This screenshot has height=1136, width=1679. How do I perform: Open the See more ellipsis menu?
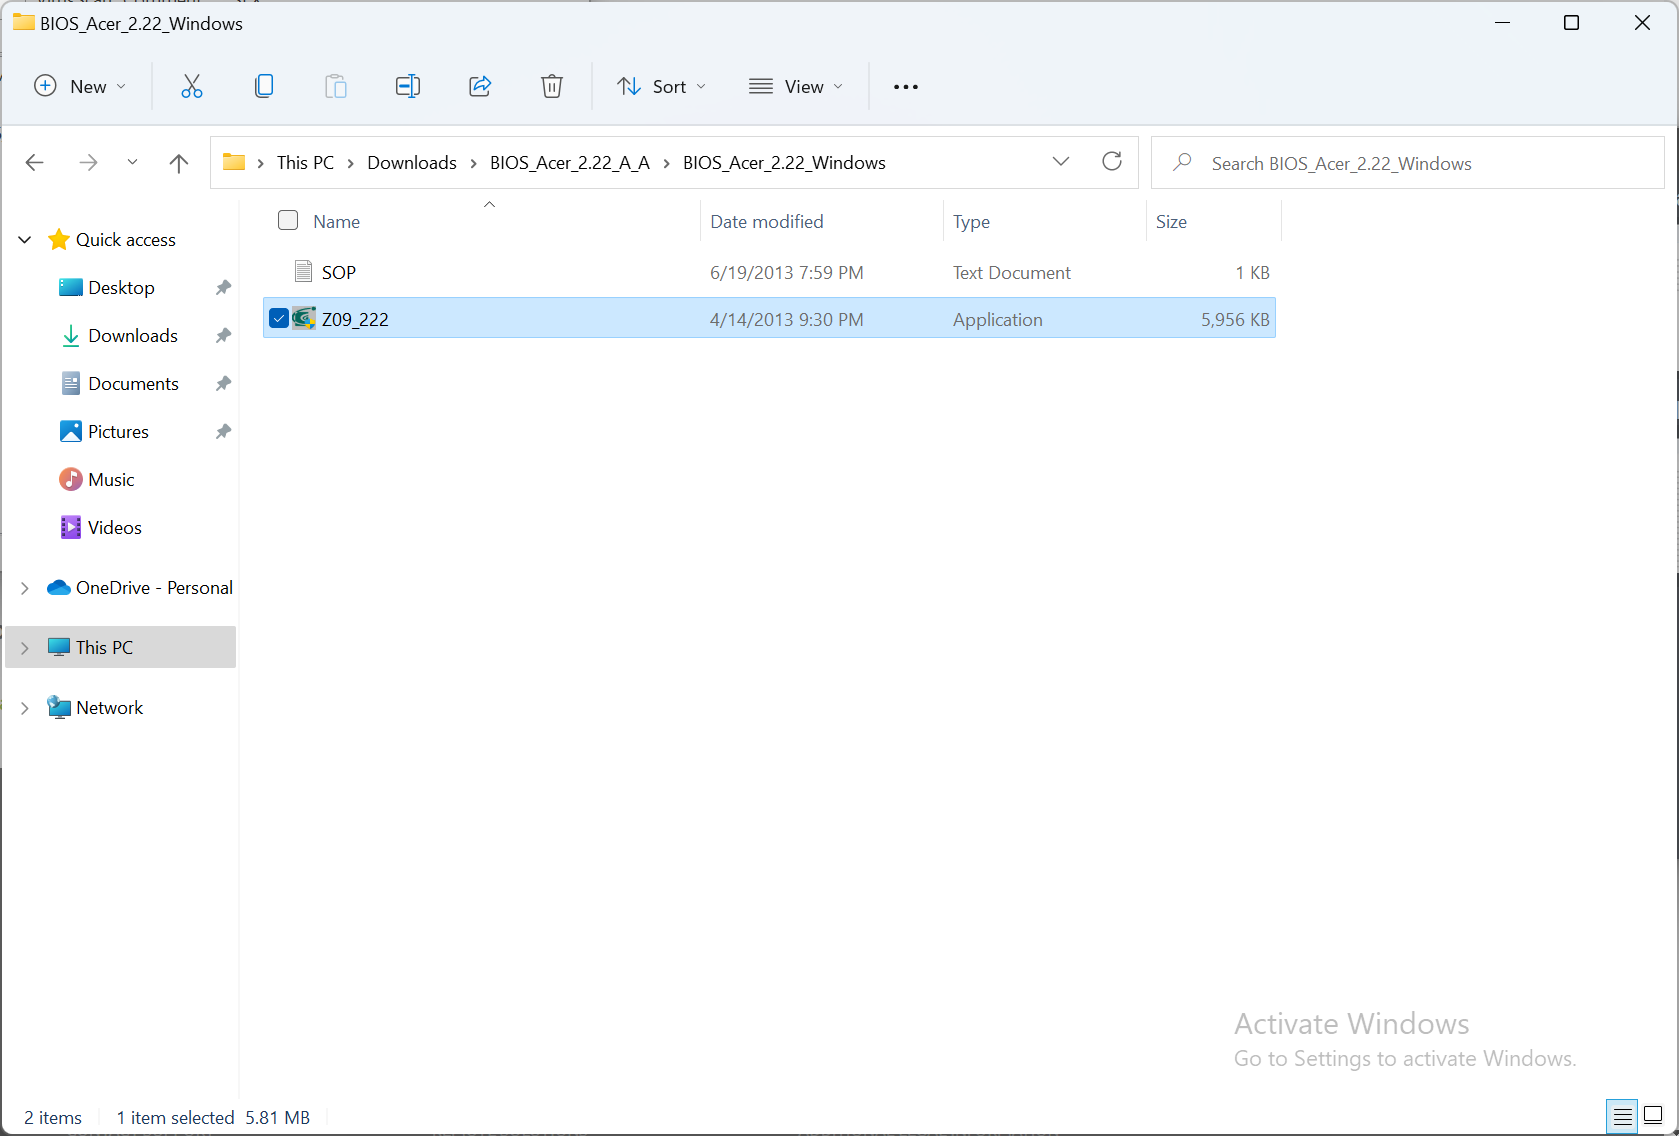click(x=905, y=87)
